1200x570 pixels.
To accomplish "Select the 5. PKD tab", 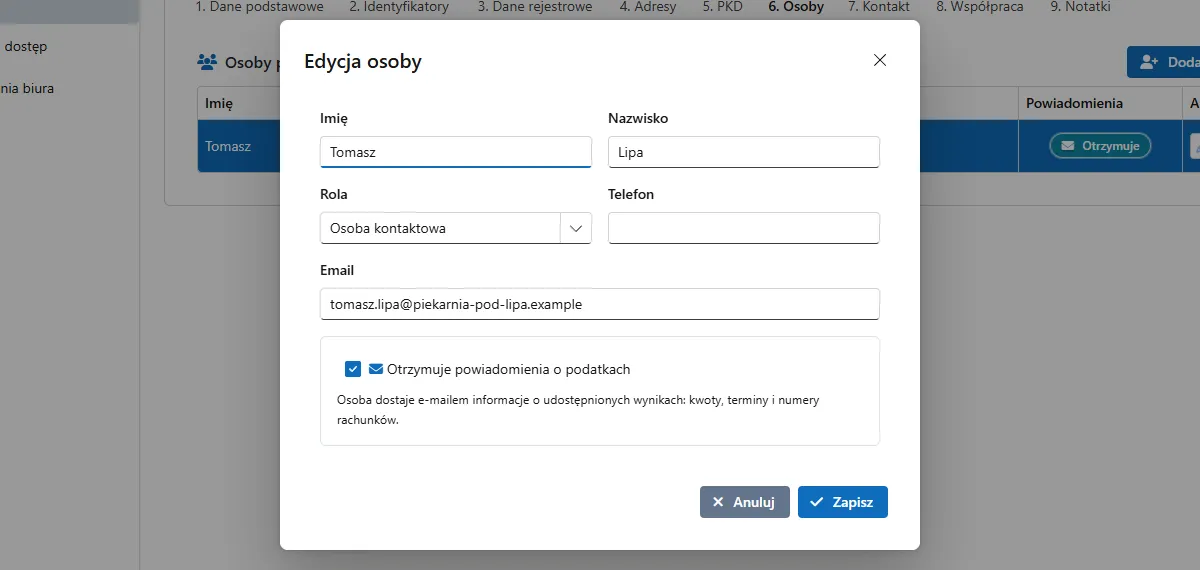I will 722,7.
